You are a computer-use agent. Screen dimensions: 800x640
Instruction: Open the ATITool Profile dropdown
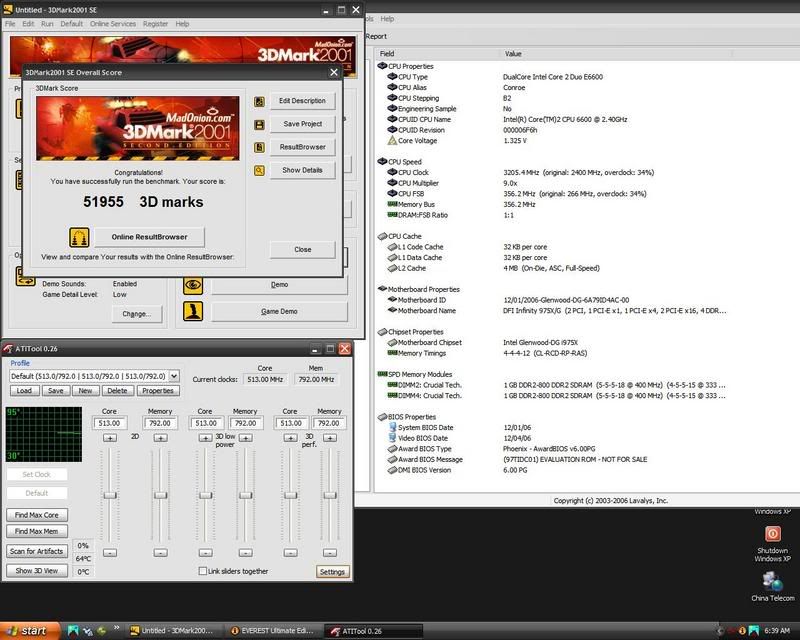point(174,376)
